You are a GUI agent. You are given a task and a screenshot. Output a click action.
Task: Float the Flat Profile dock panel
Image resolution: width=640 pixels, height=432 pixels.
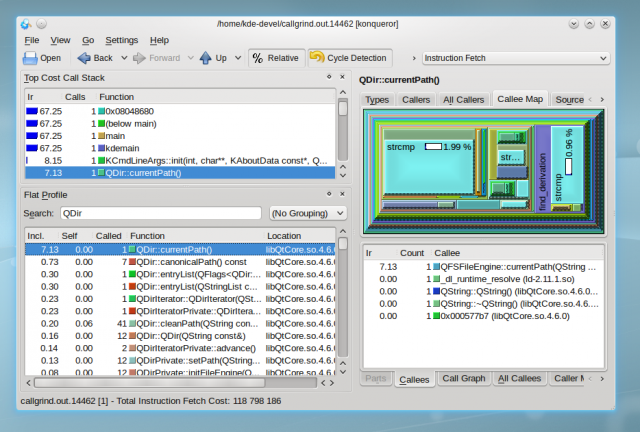pos(329,194)
